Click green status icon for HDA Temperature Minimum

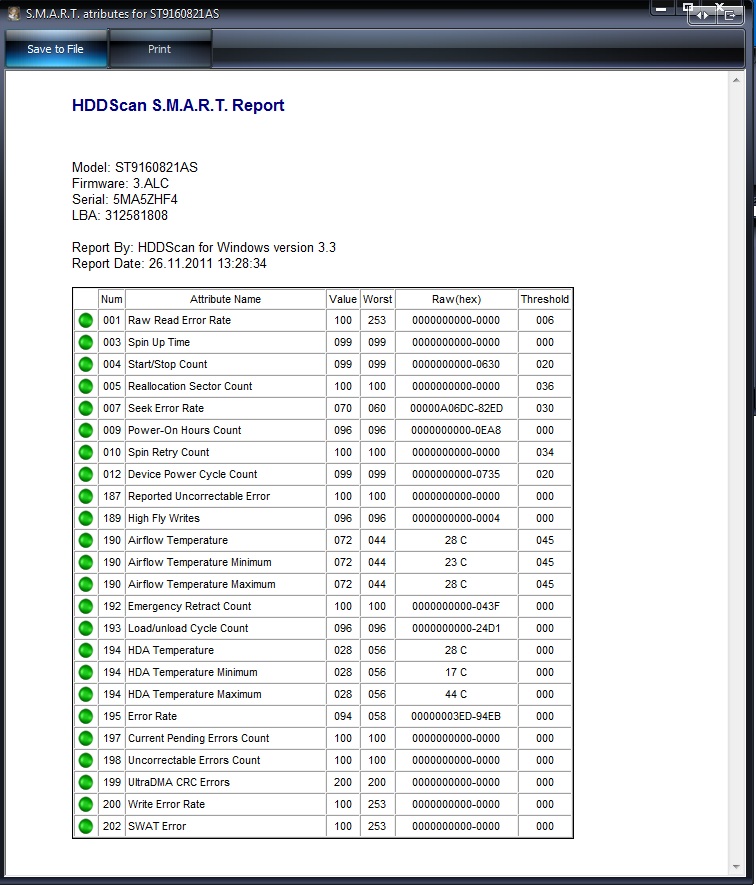click(x=86, y=673)
